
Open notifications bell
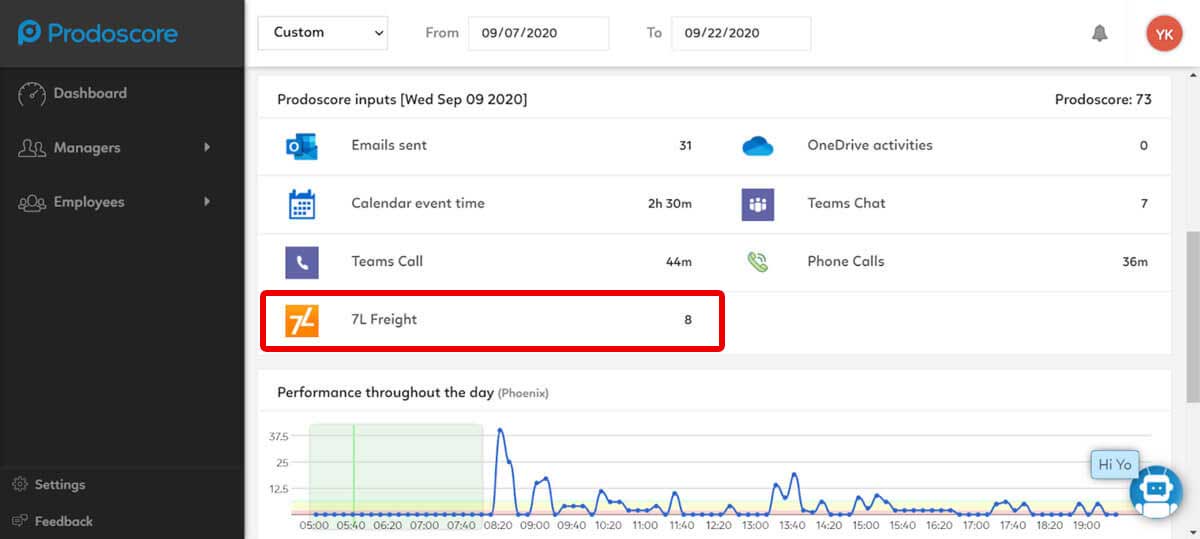pos(1099,33)
